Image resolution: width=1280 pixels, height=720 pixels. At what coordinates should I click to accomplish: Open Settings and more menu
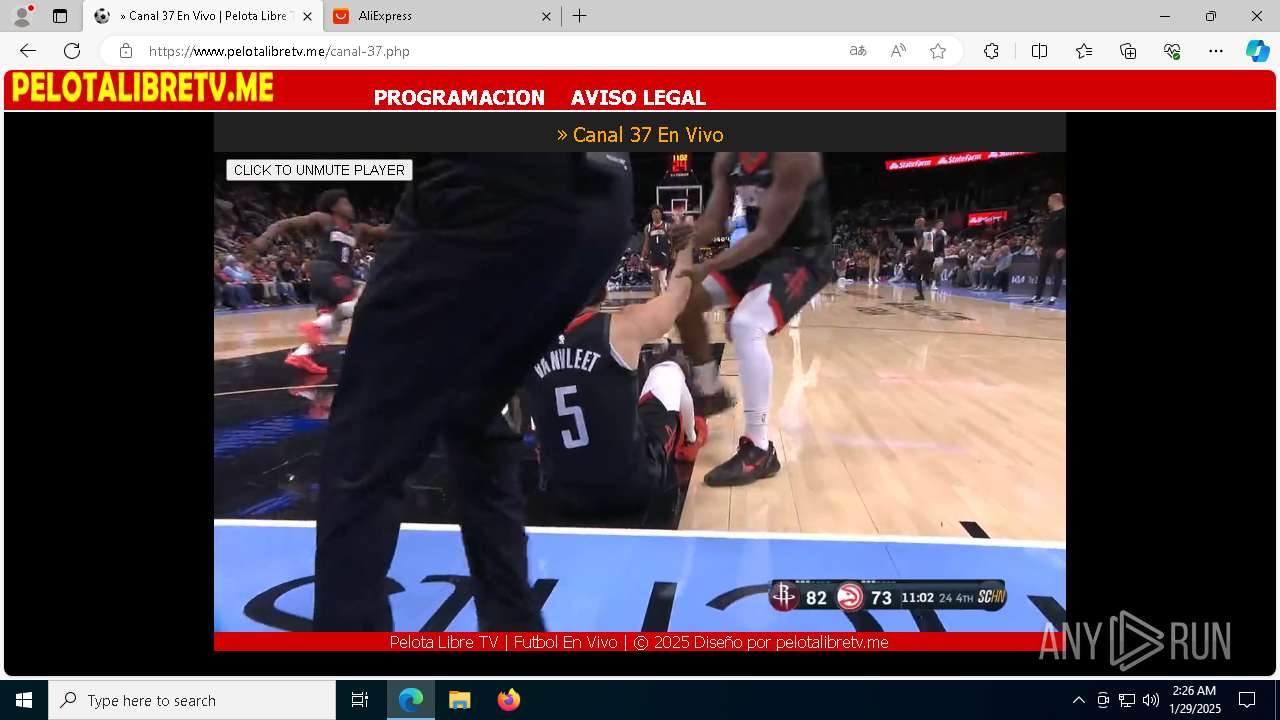1216,51
